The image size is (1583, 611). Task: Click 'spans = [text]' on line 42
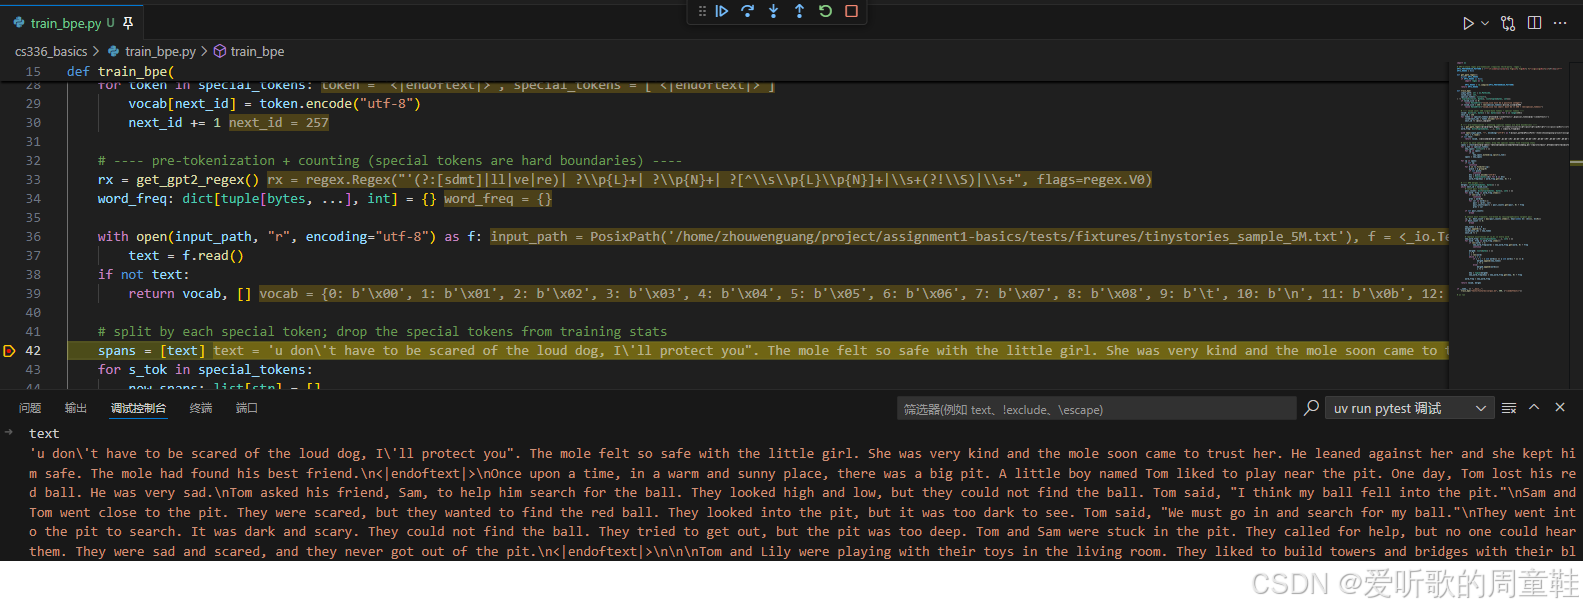[x=151, y=351]
